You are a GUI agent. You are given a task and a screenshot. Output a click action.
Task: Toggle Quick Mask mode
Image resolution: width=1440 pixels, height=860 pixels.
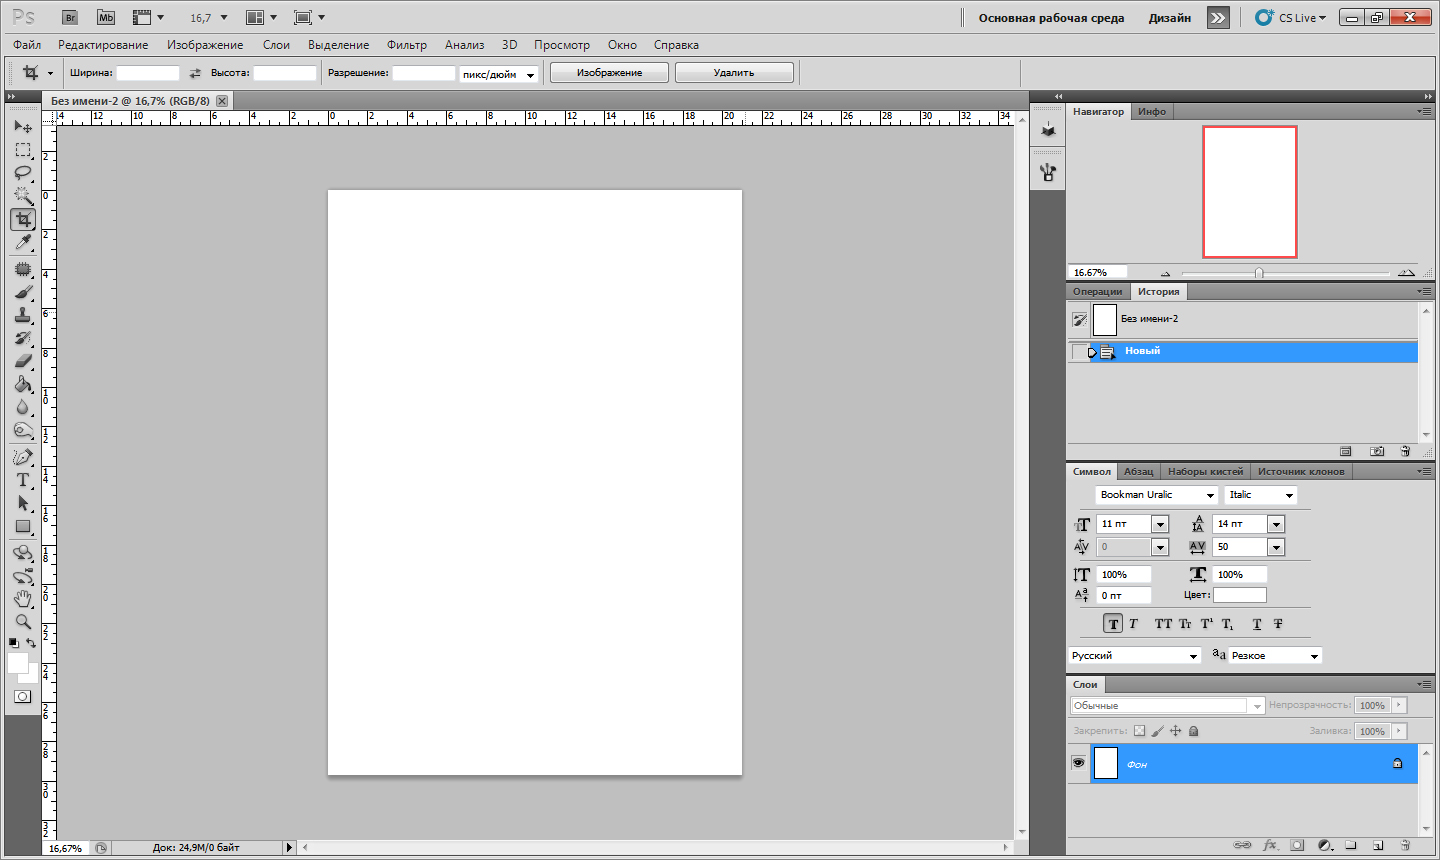pos(23,697)
